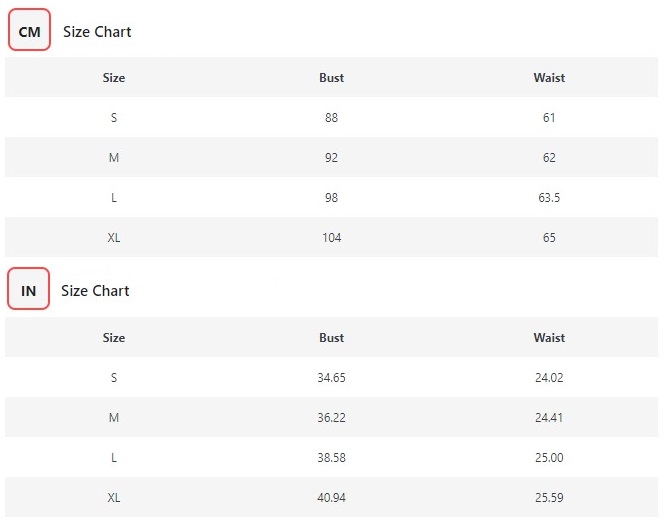Select the IN Size Chart heading
The width and height of the screenshot is (670, 527).
(95, 291)
